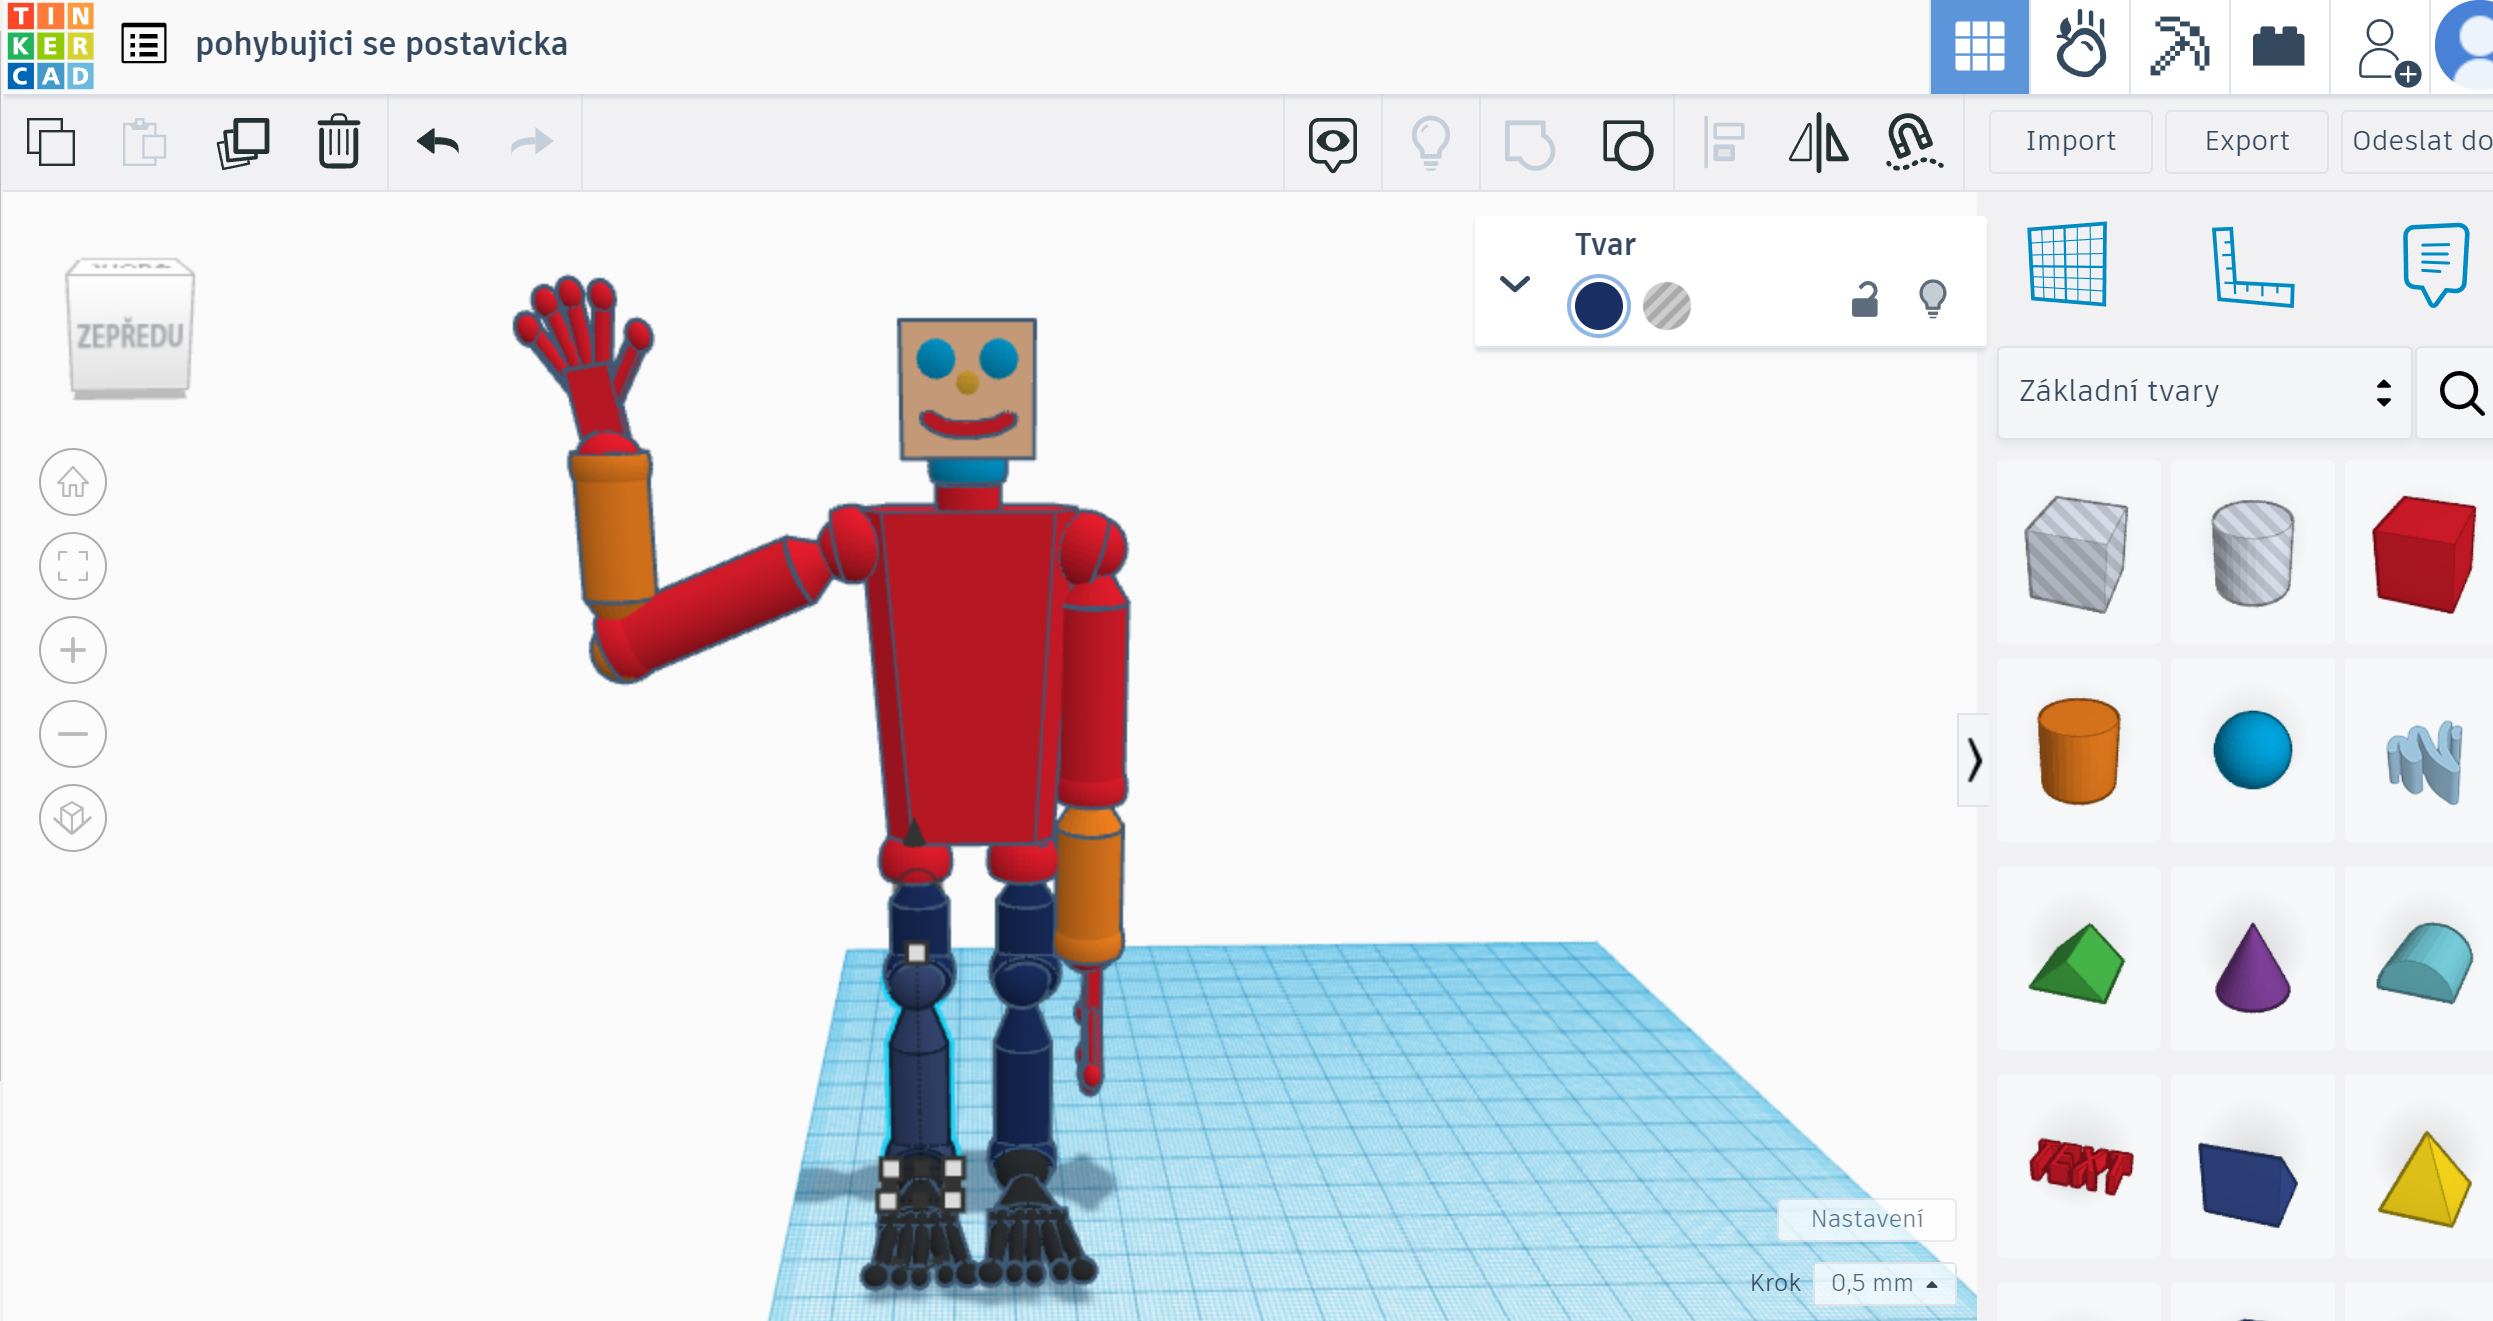This screenshot has width=2493, height=1321.
Task: Switch to the 3D design grid tab
Action: click(x=1979, y=46)
